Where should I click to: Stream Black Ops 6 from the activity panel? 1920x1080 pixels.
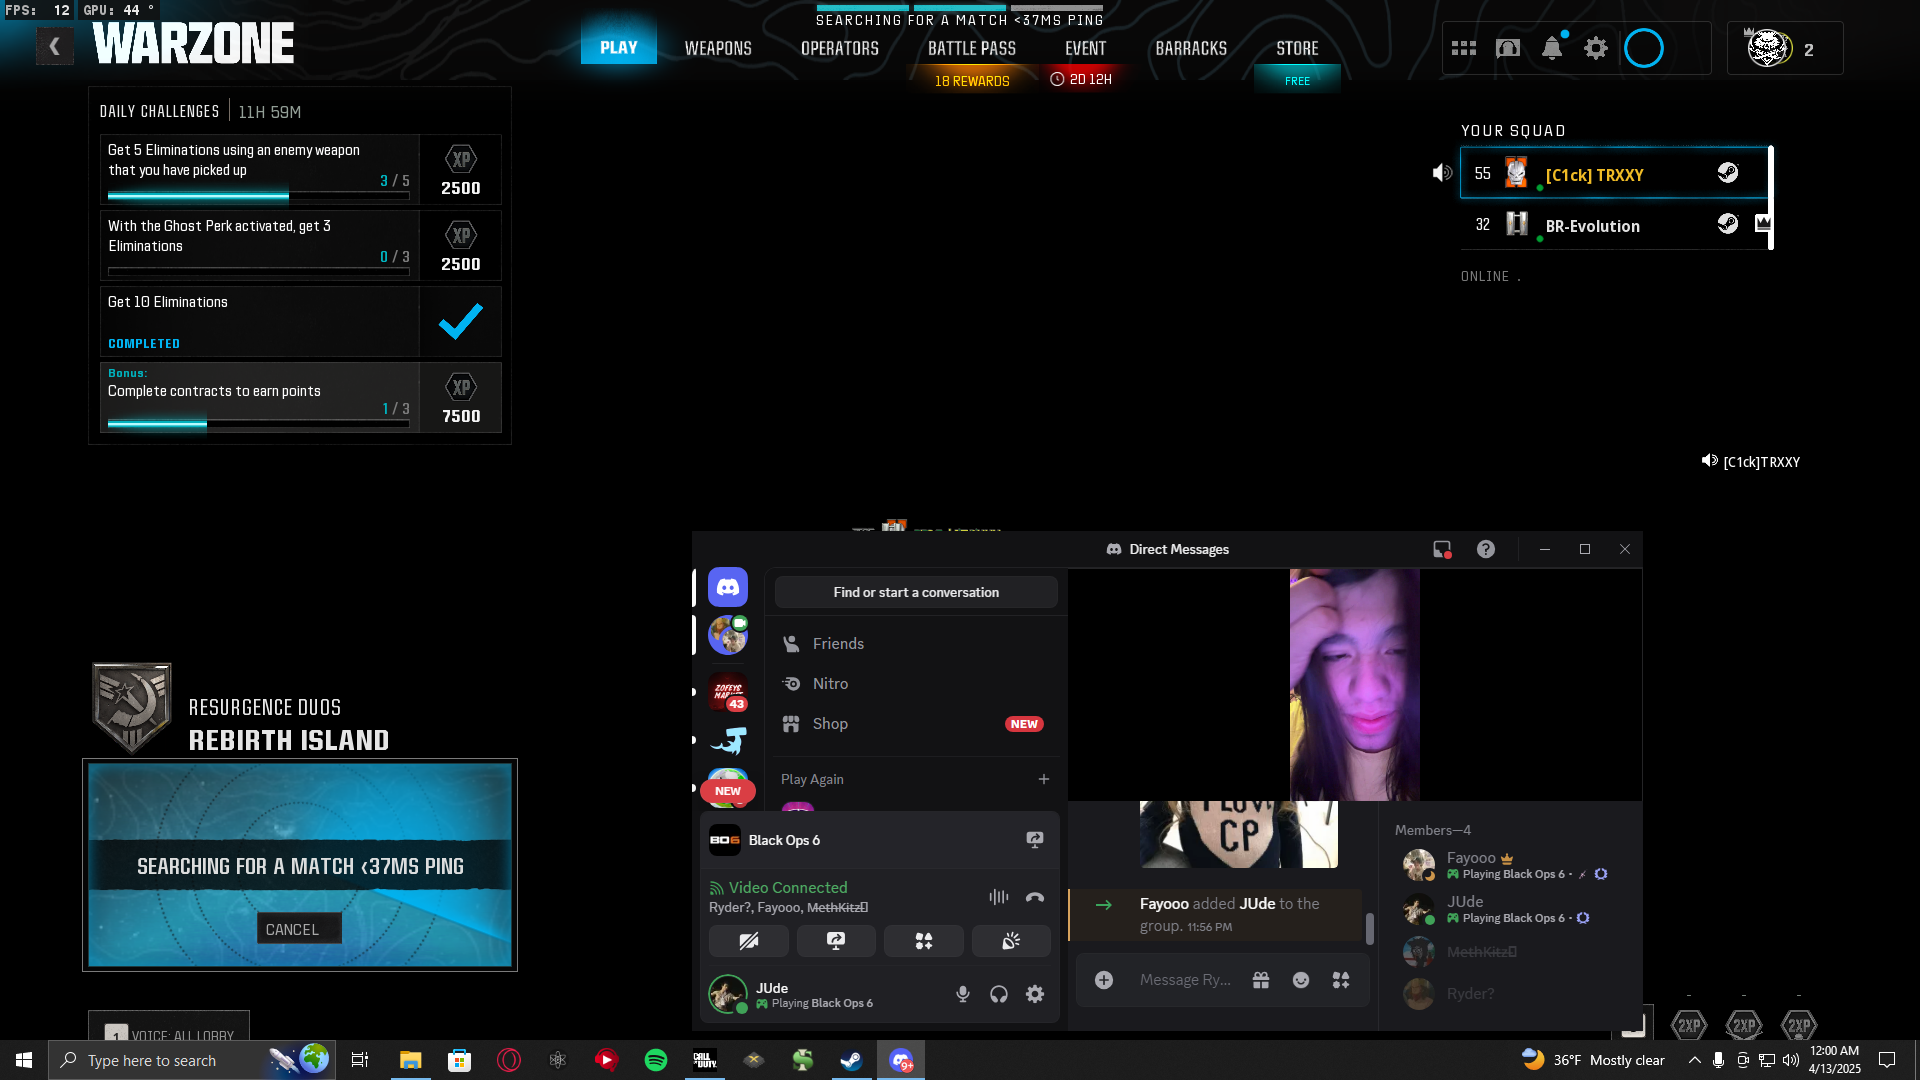tap(1035, 840)
